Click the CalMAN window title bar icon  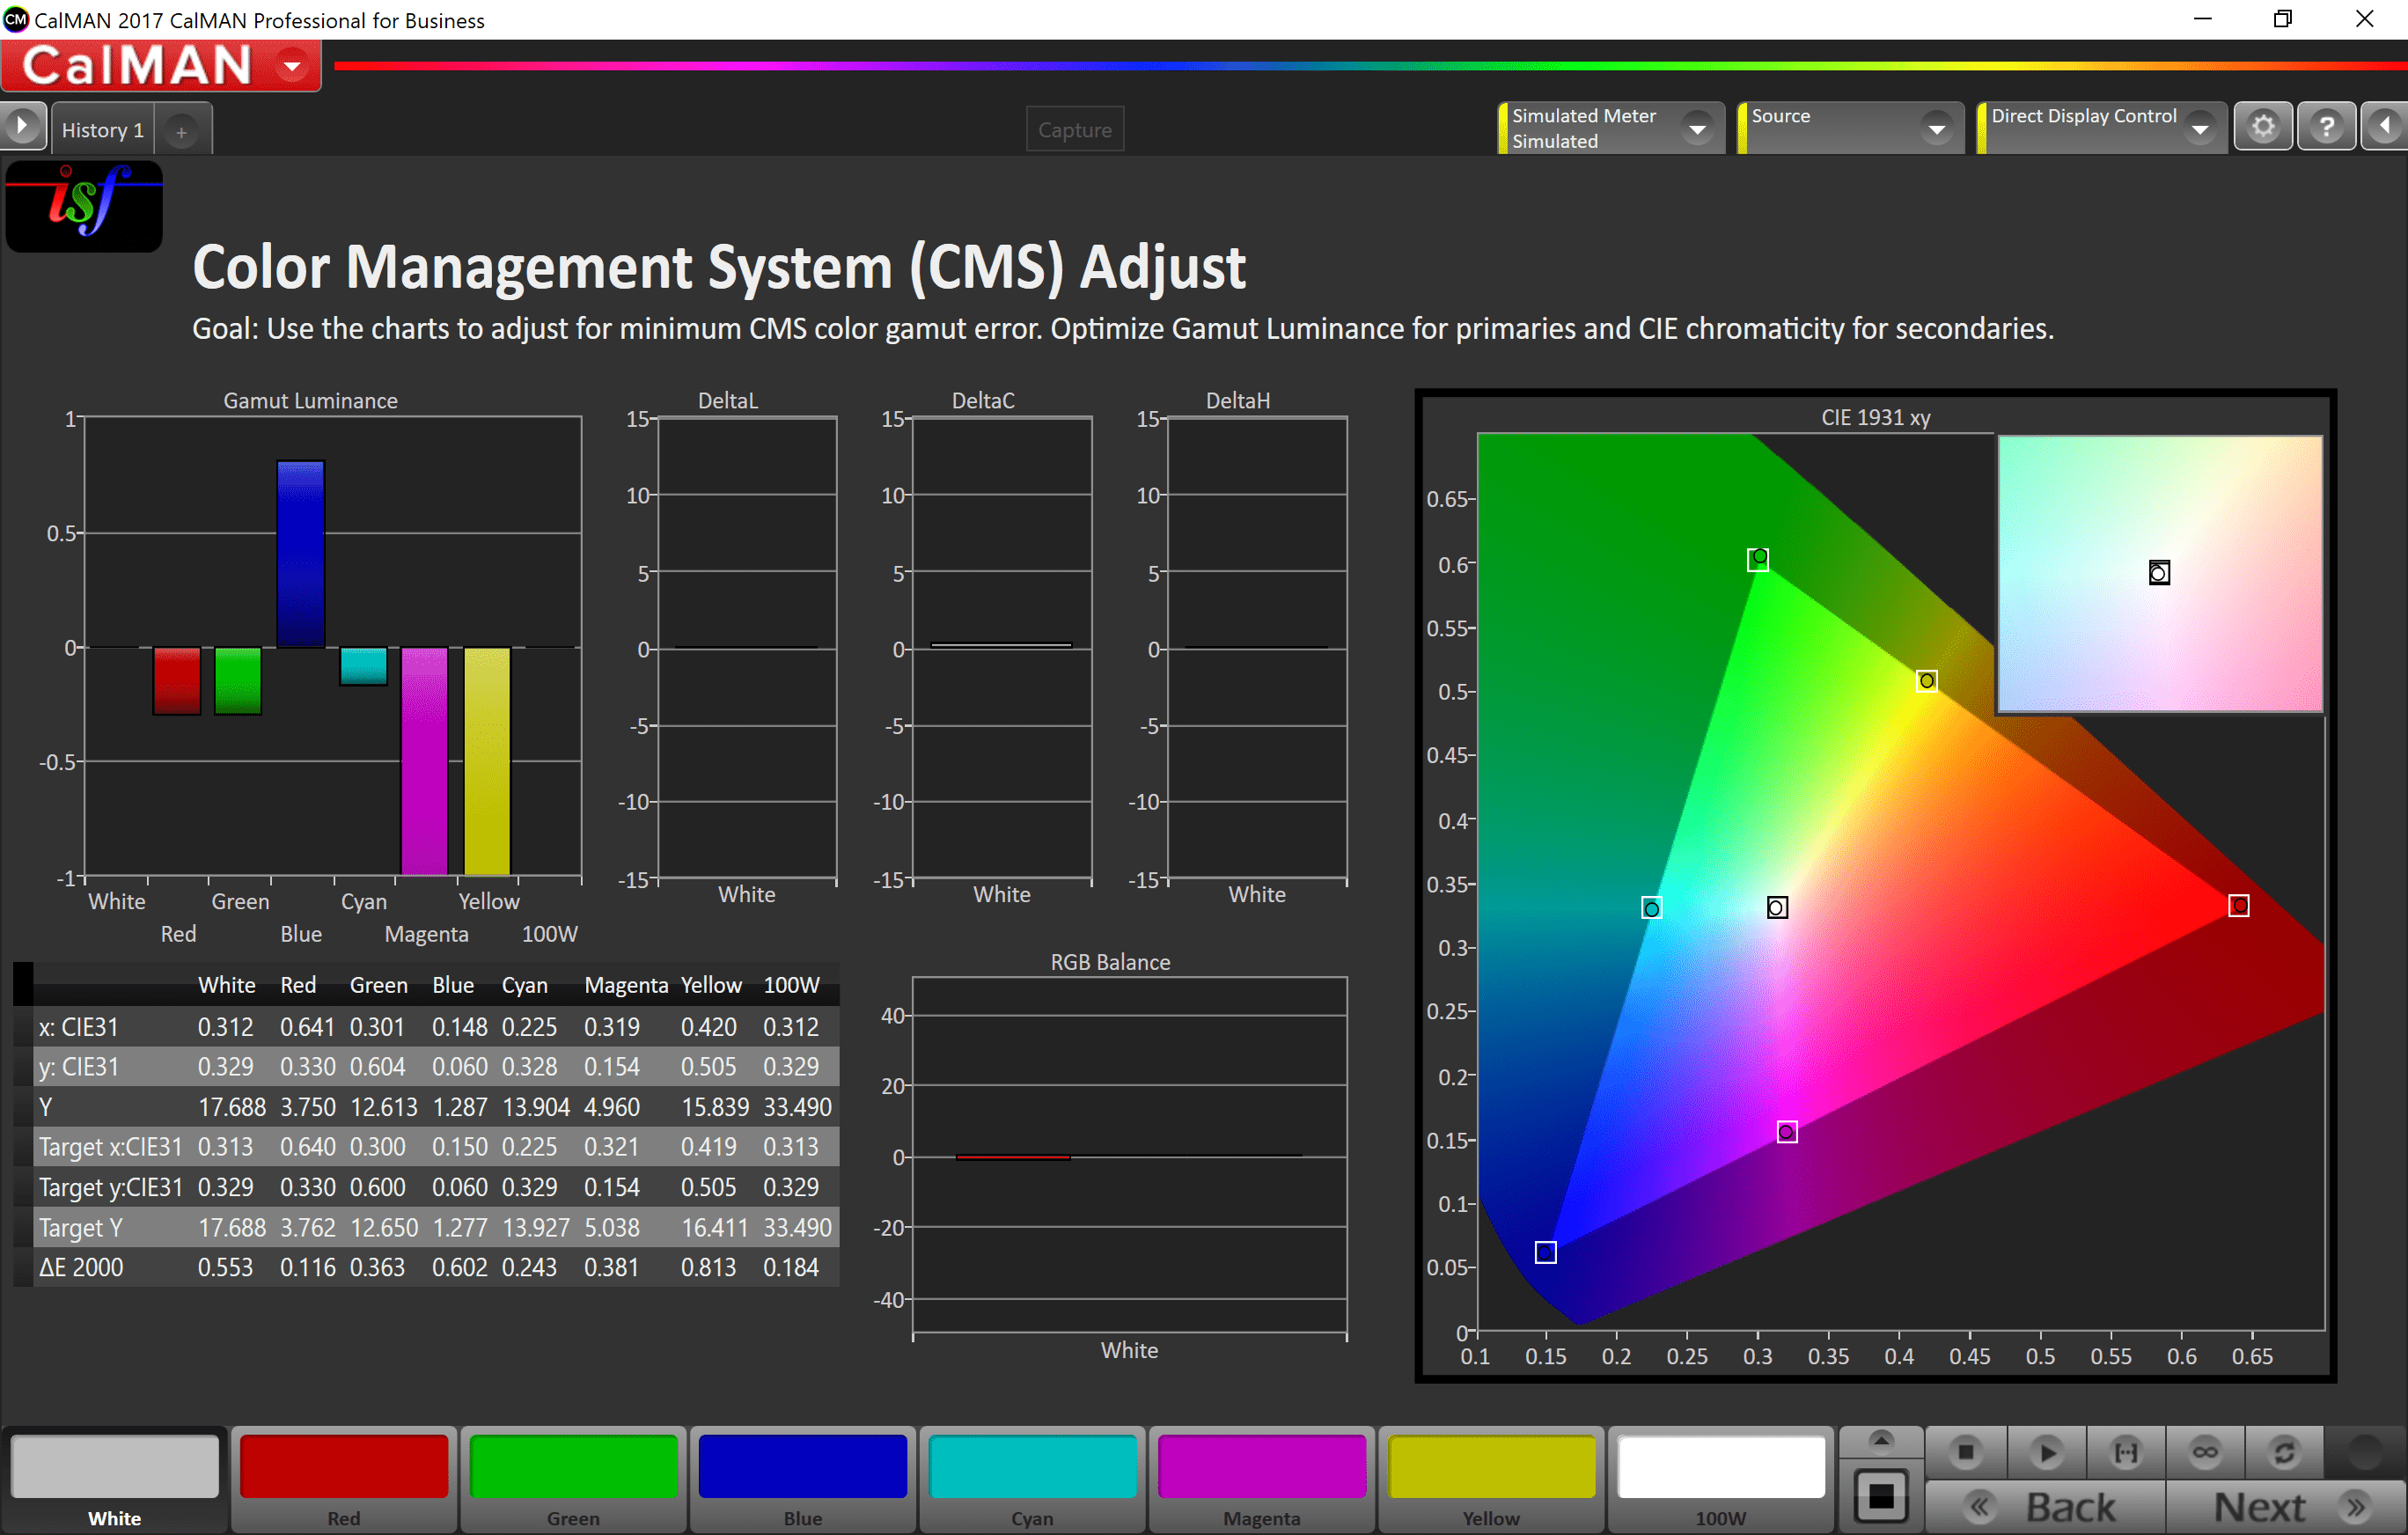click(x=16, y=19)
